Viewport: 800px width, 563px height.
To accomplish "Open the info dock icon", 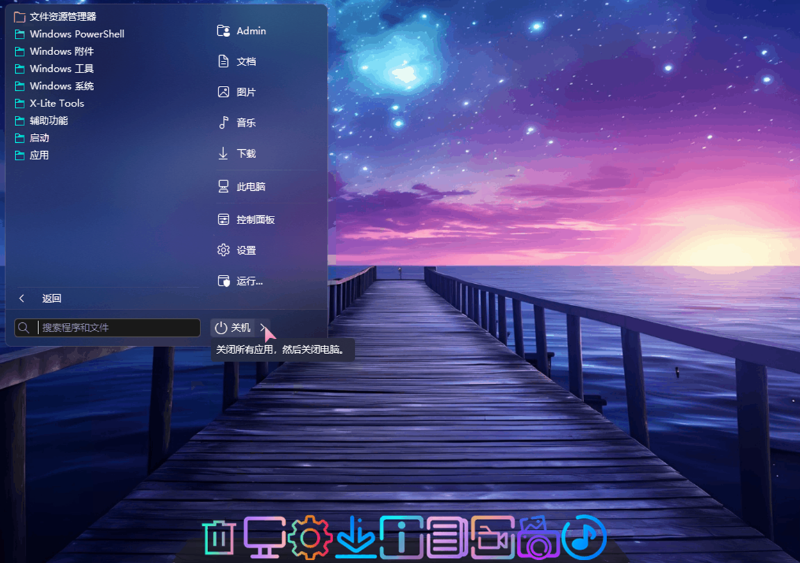I will tap(401, 537).
